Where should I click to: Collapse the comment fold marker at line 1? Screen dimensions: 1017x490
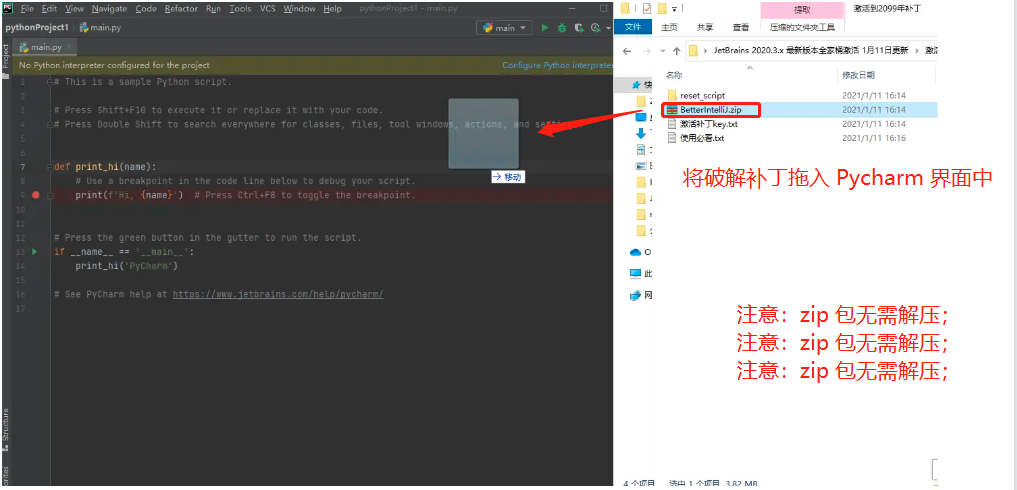coord(49,82)
